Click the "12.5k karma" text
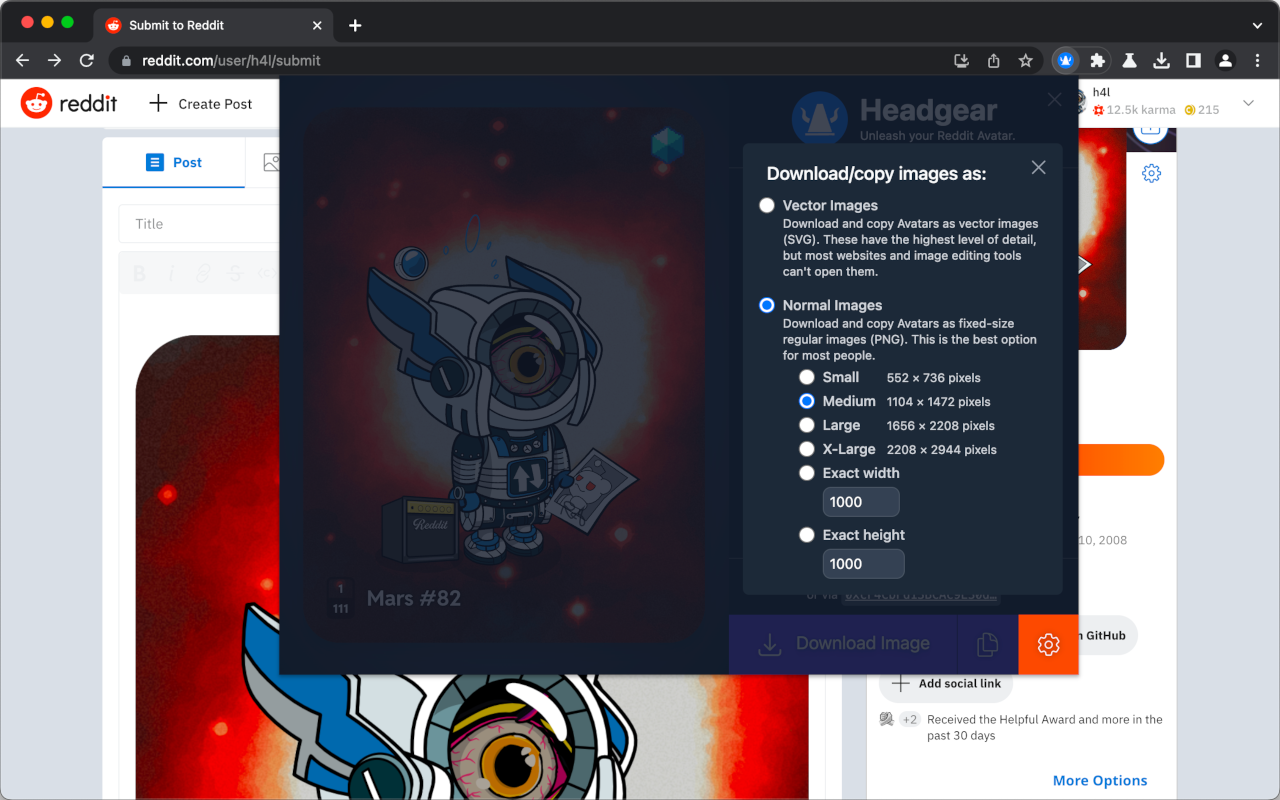Image resolution: width=1280 pixels, height=800 pixels. coord(1141,110)
